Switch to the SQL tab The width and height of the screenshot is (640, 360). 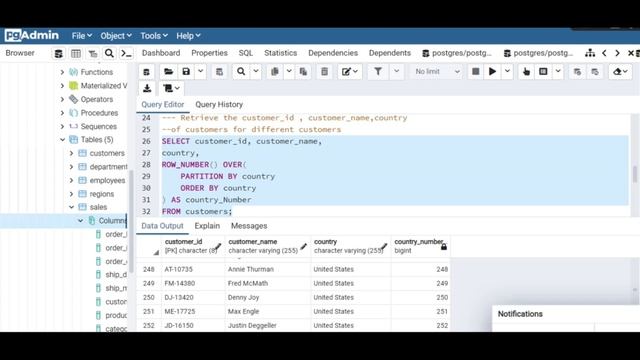pyautogui.click(x=245, y=53)
